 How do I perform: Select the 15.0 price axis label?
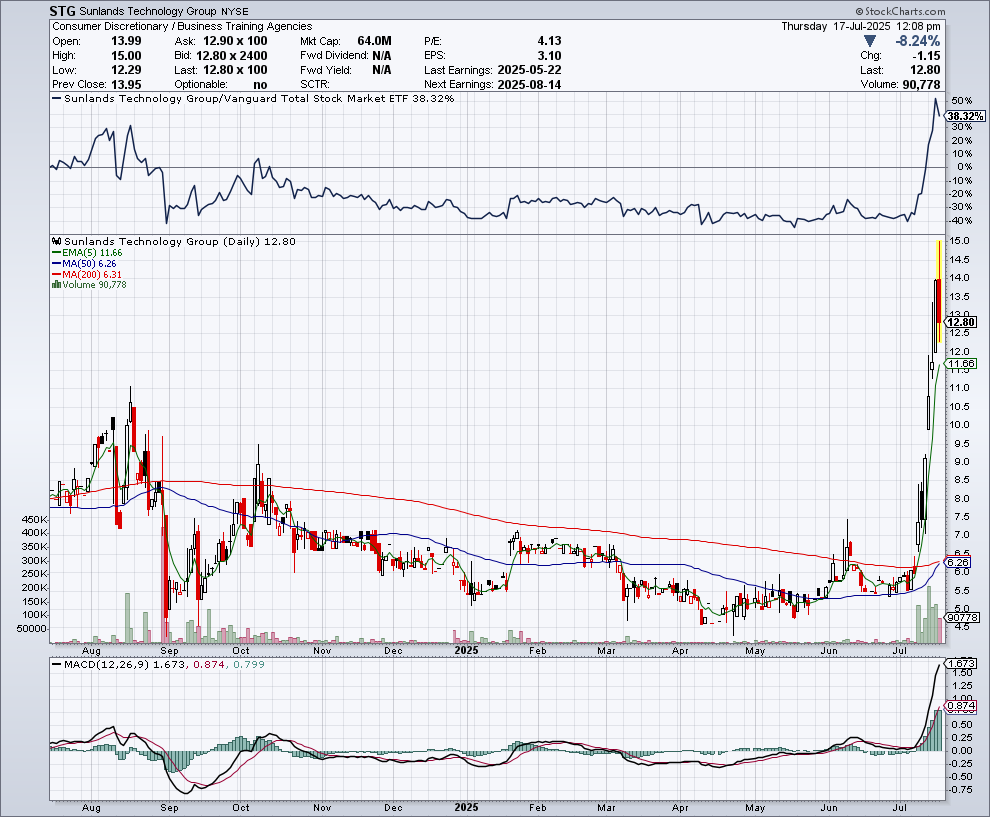click(960, 241)
